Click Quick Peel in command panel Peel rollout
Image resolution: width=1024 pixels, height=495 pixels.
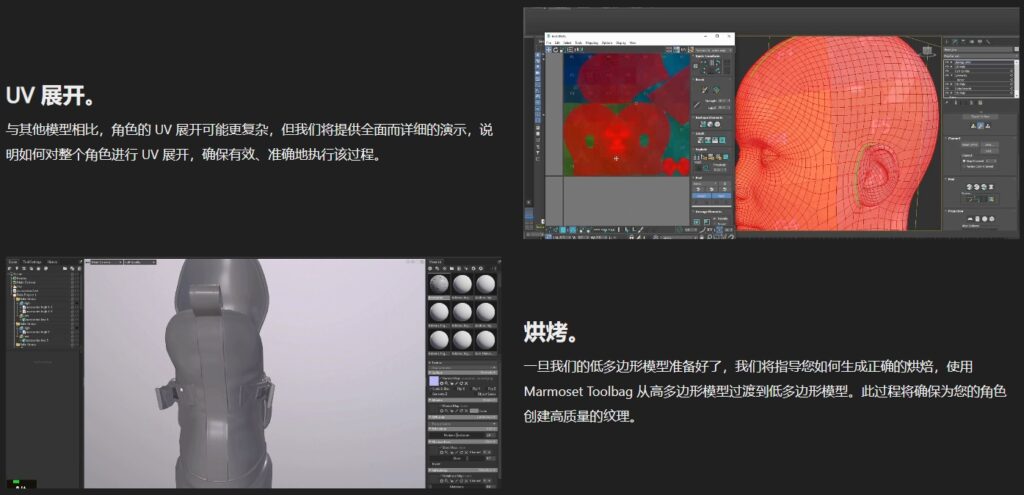(970, 187)
